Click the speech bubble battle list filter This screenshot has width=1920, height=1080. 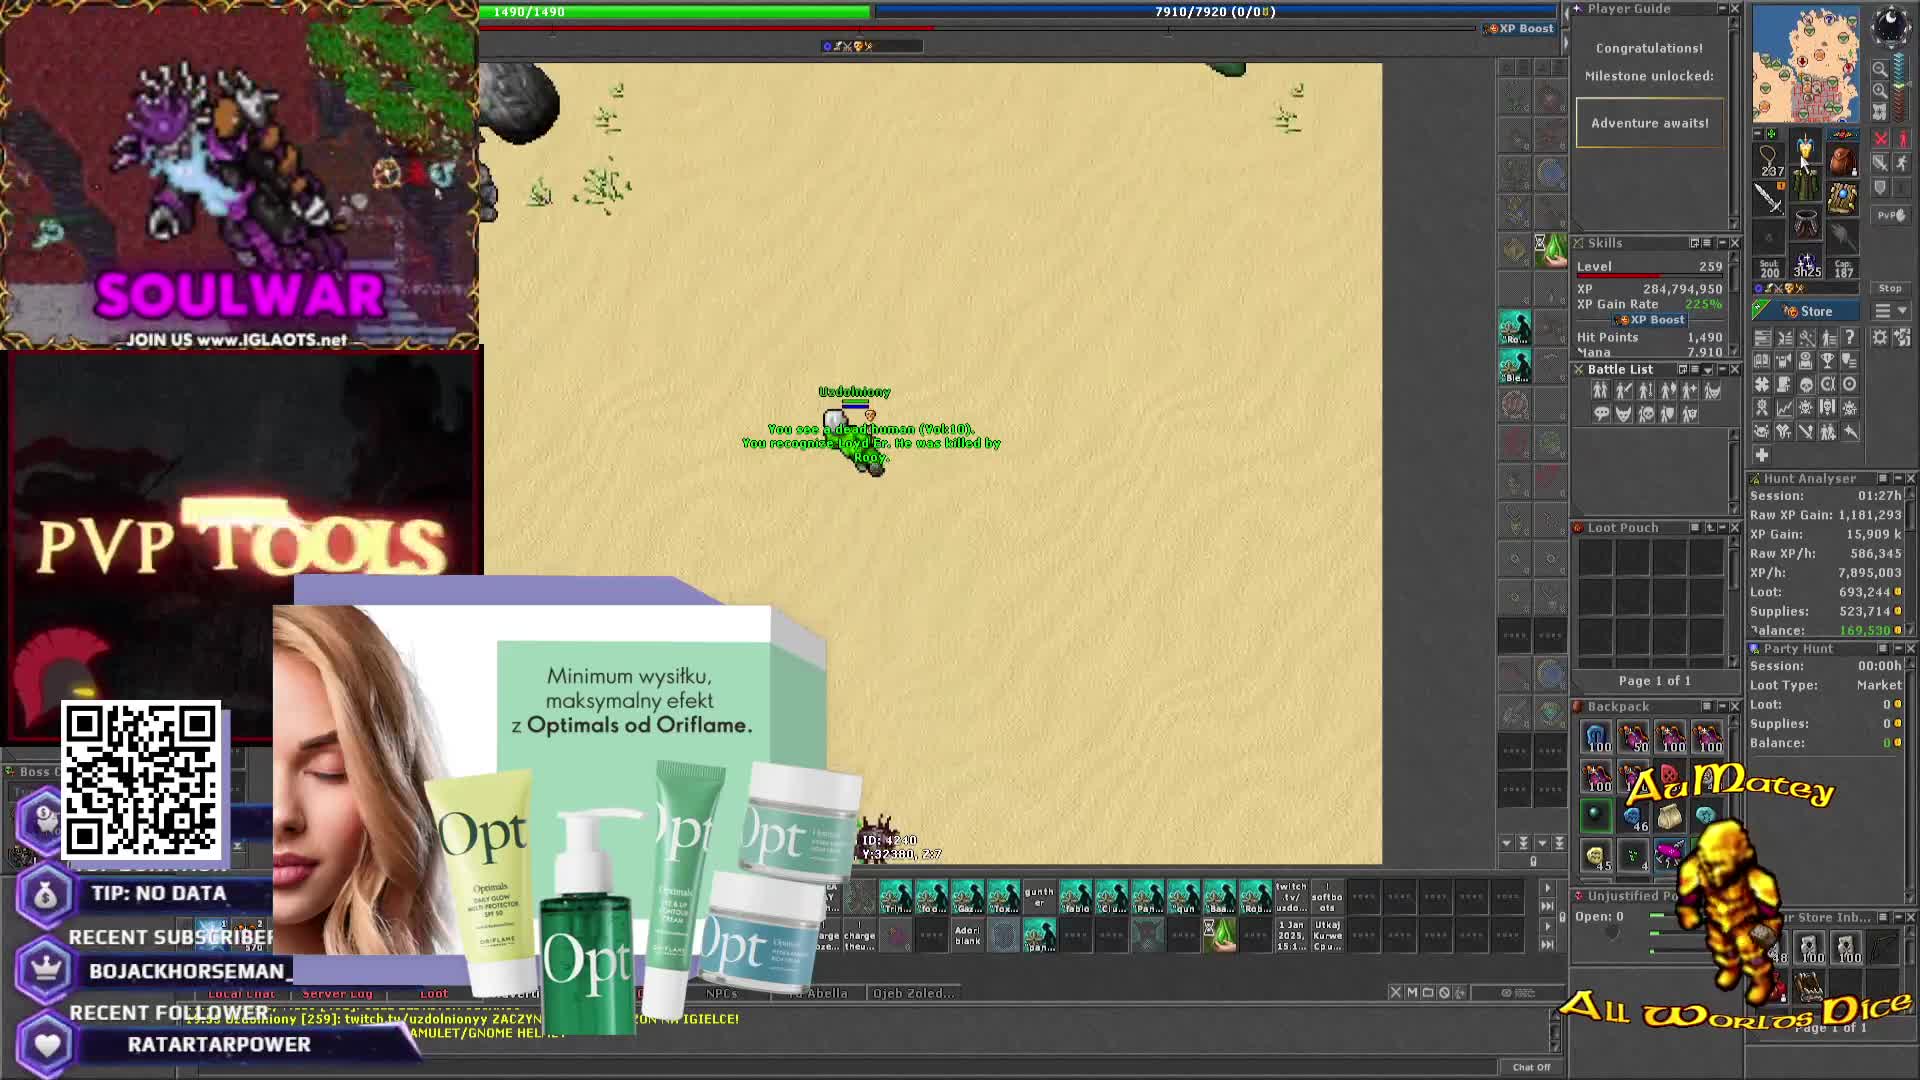click(x=1600, y=414)
